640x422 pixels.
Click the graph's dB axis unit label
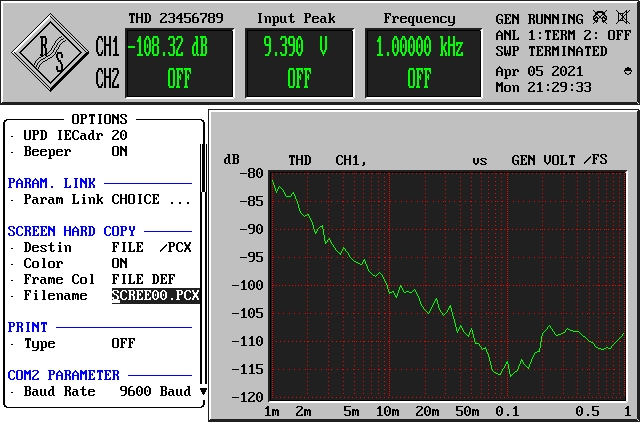click(x=231, y=160)
